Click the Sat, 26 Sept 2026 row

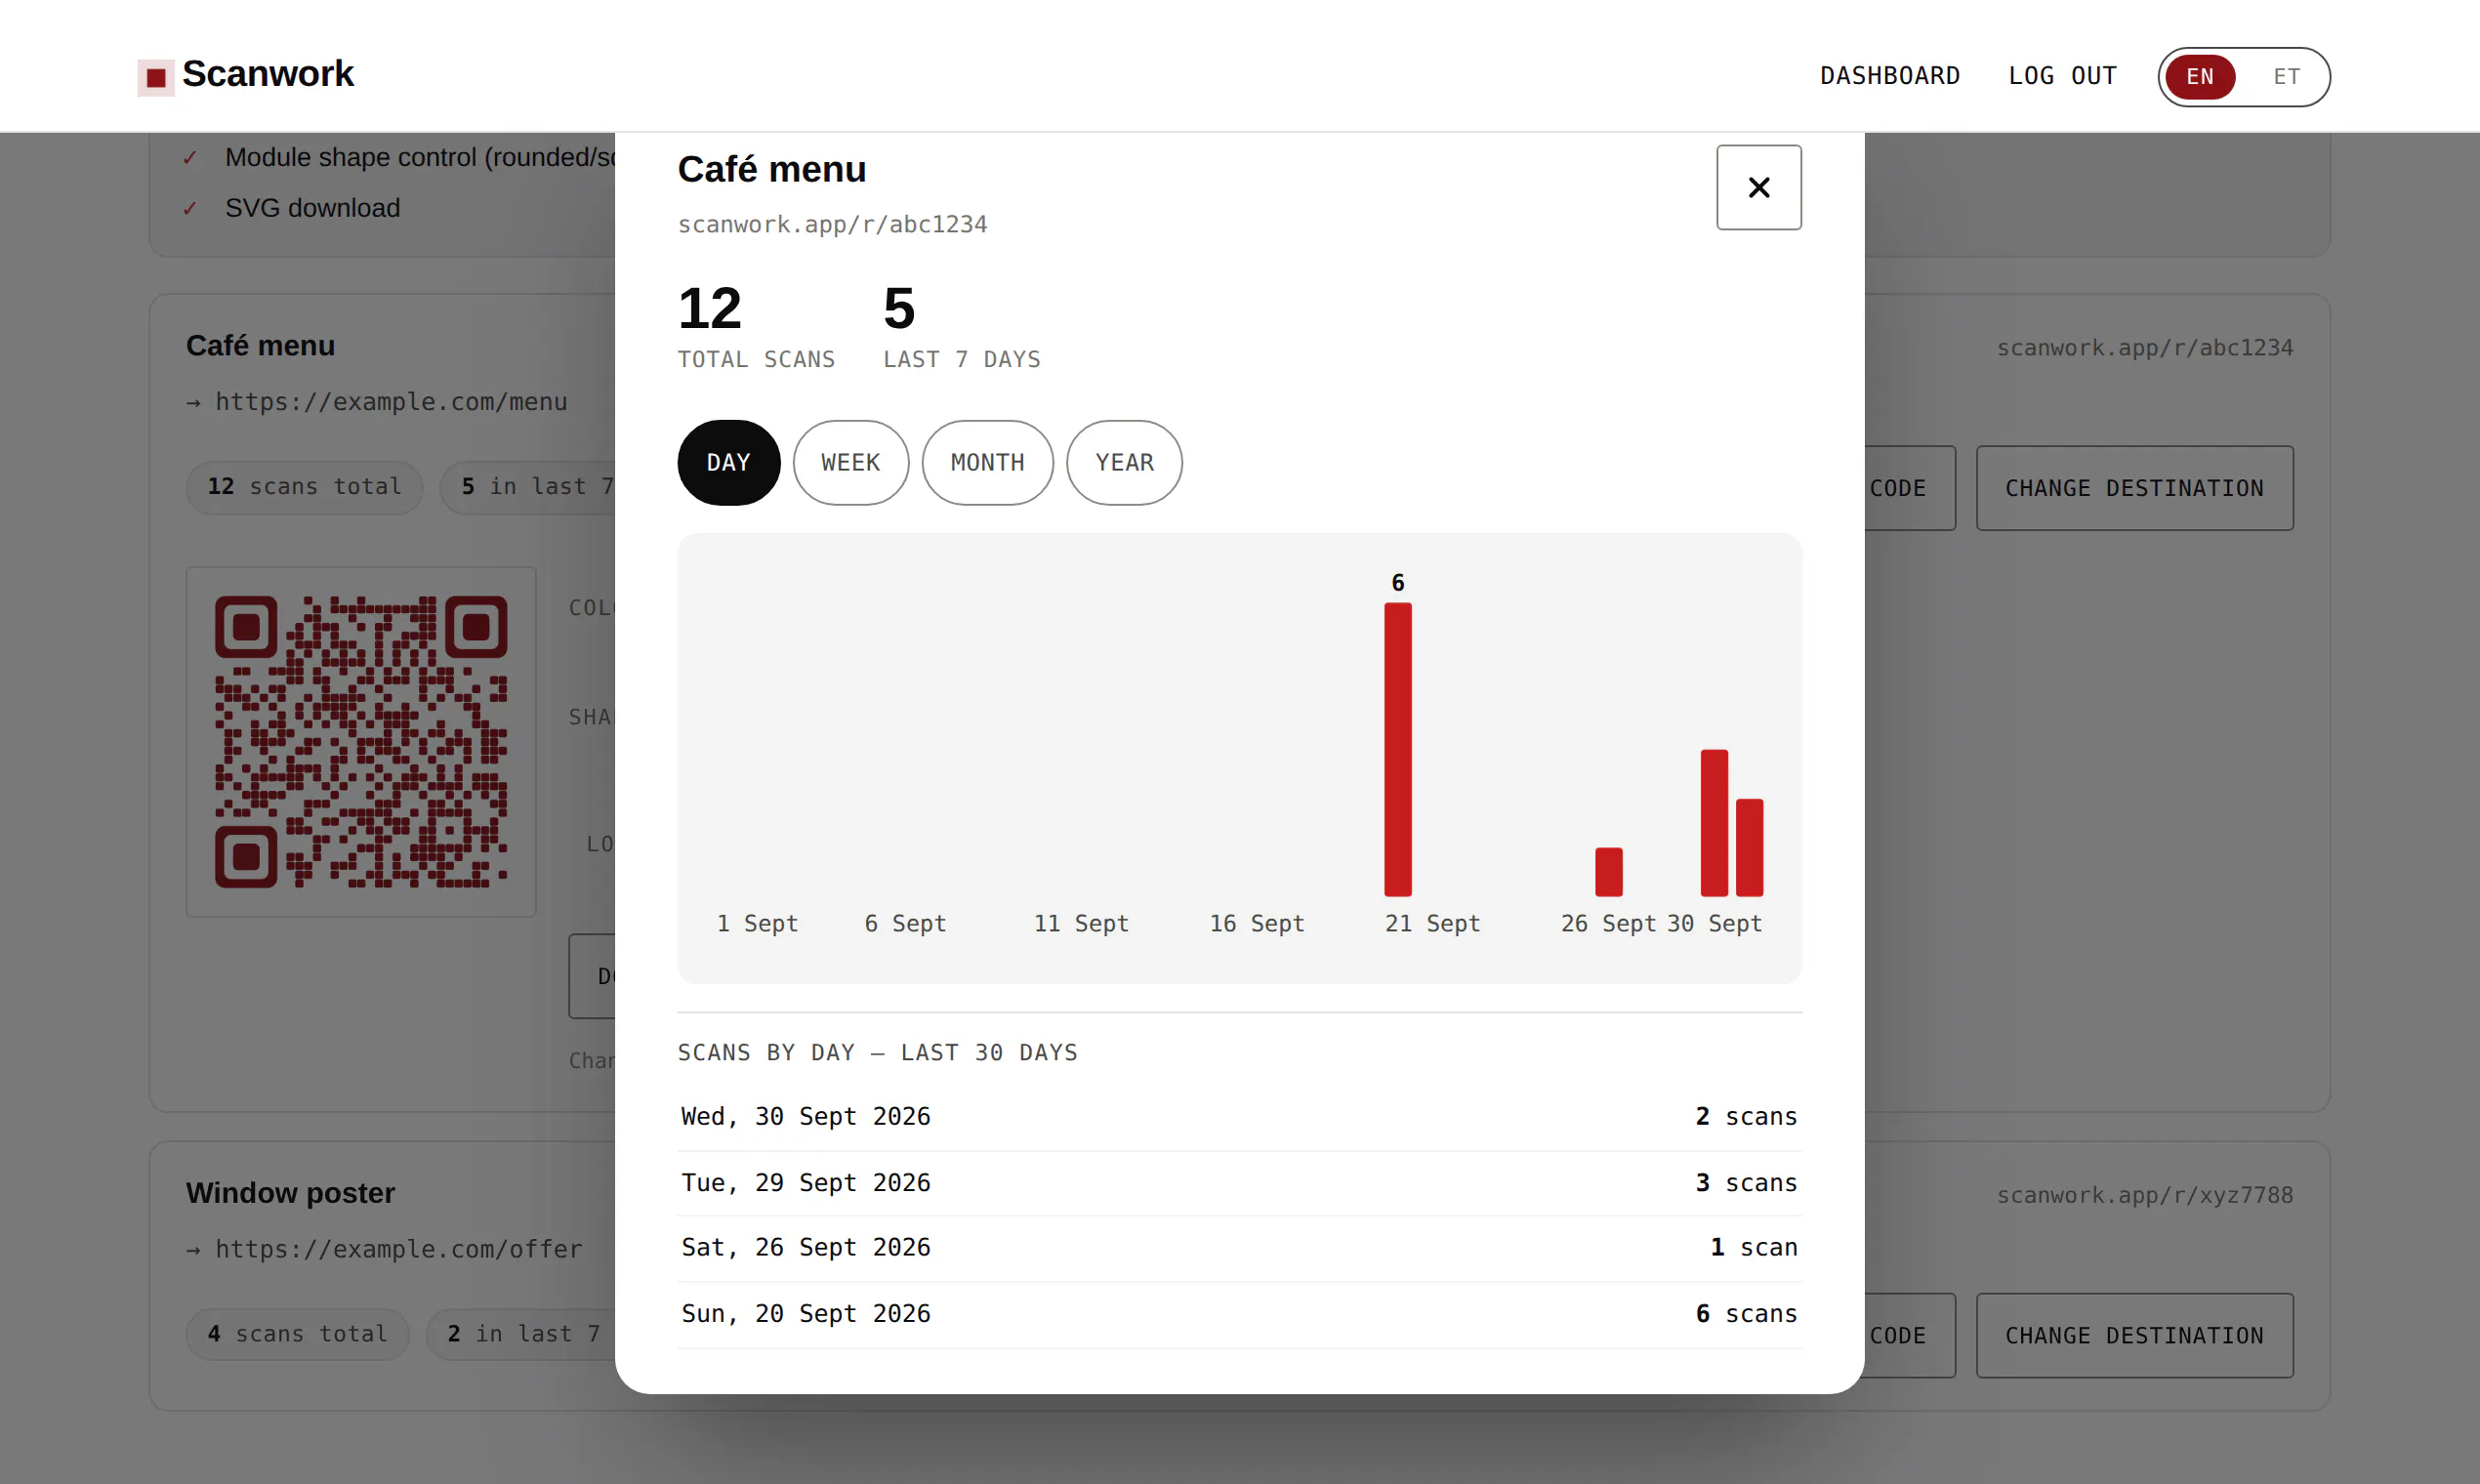[x=1239, y=1248]
